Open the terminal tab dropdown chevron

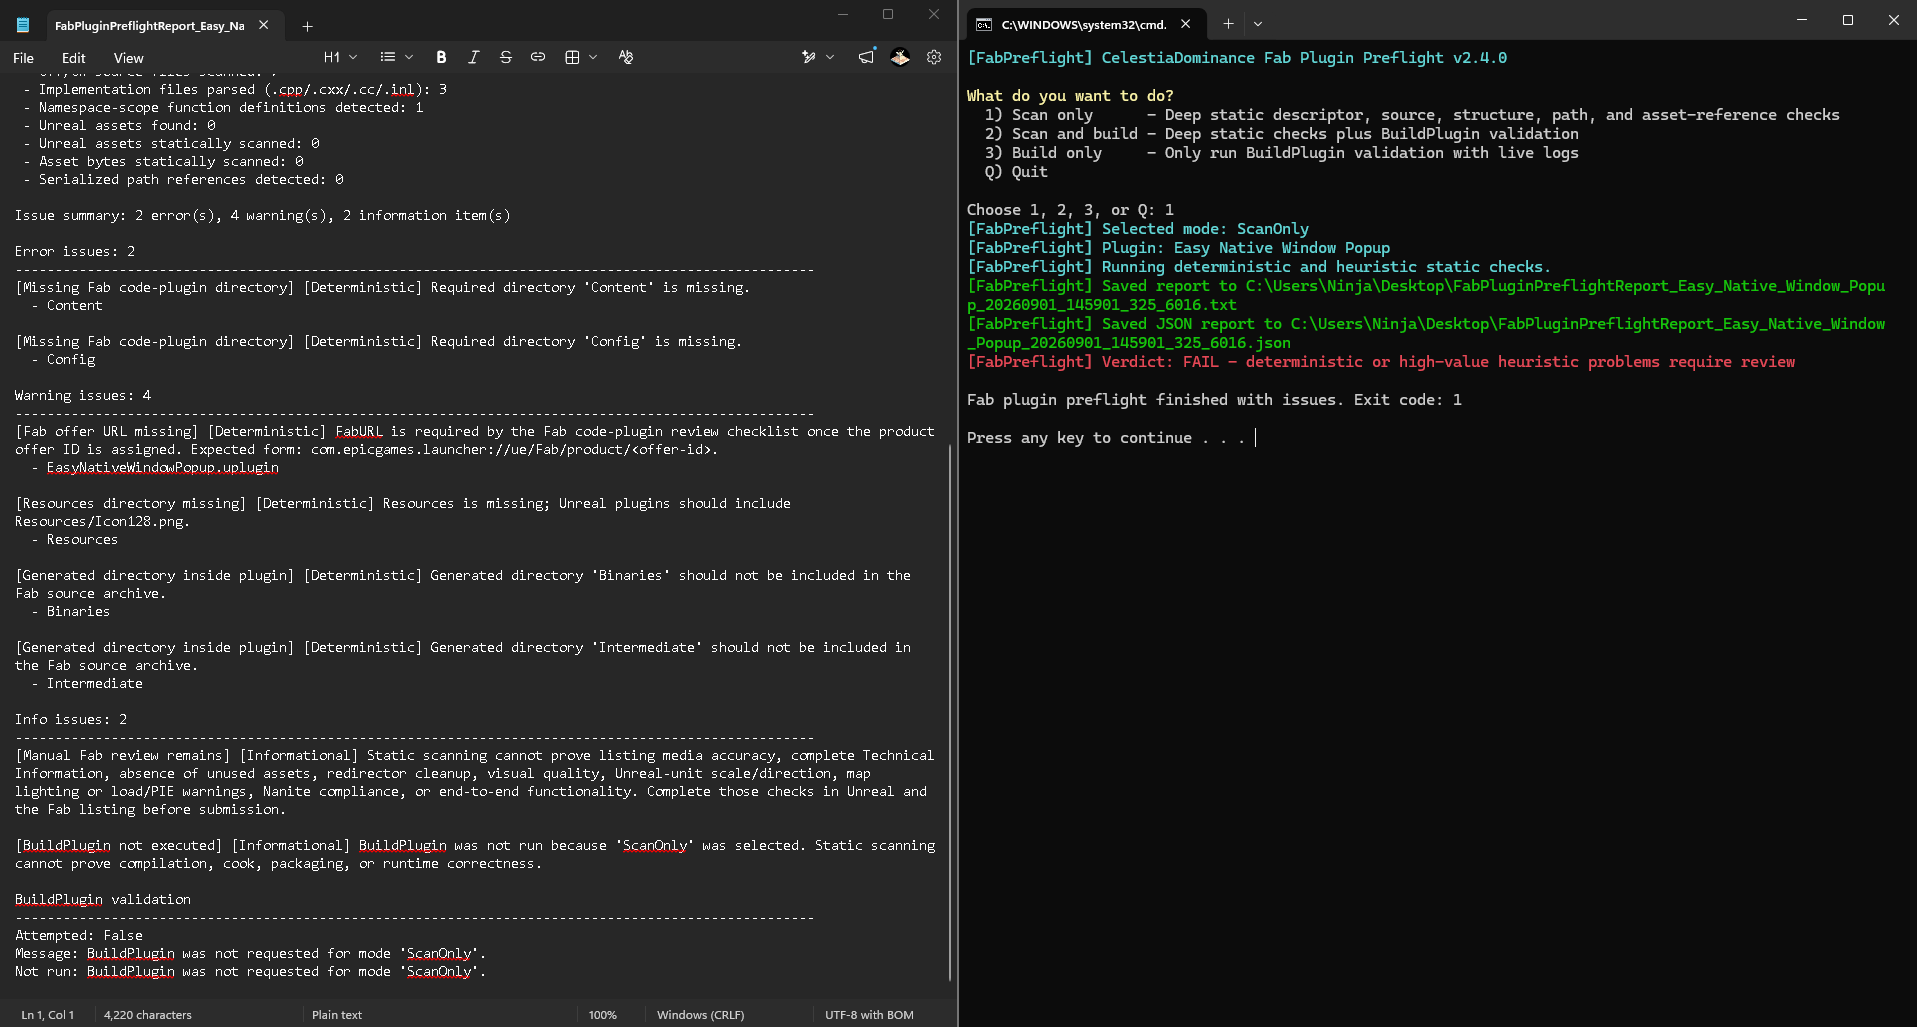click(1258, 24)
